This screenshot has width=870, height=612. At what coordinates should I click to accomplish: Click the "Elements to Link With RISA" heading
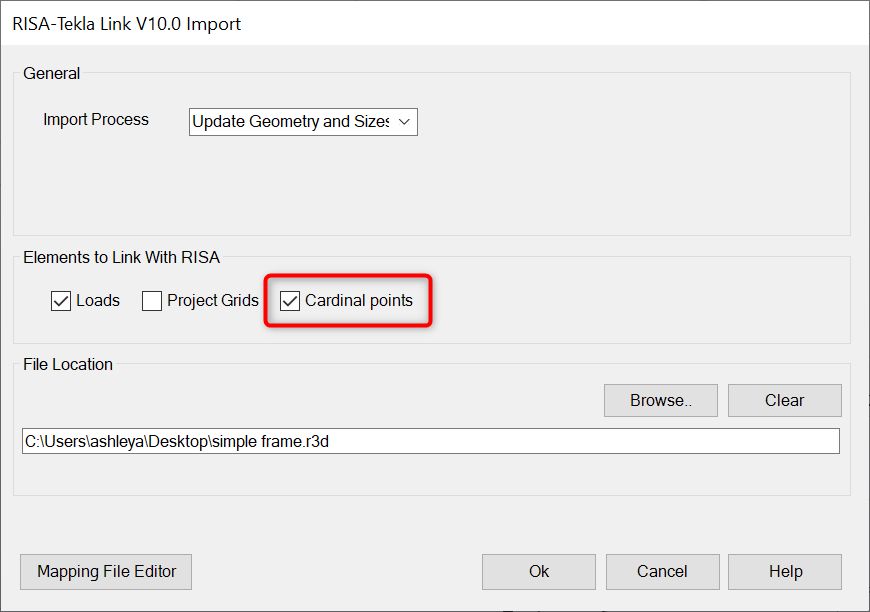click(122, 257)
